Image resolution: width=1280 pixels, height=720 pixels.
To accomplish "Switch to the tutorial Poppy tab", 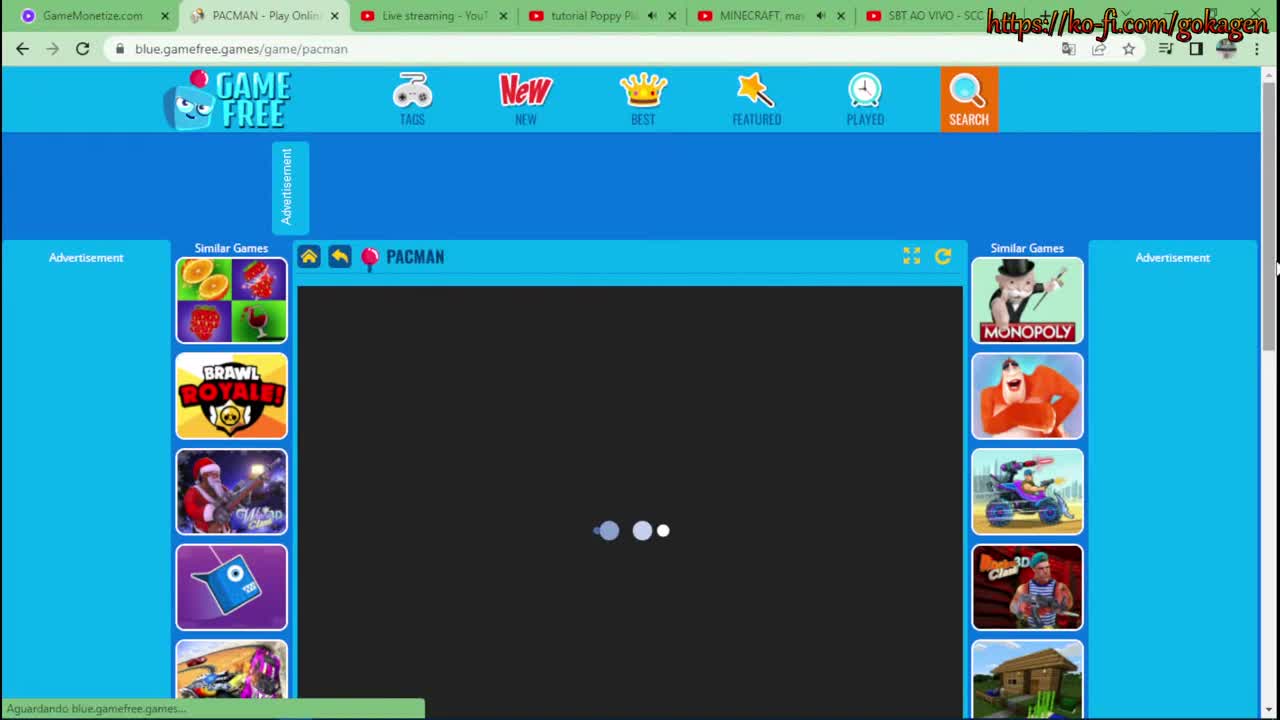I will [594, 16].
